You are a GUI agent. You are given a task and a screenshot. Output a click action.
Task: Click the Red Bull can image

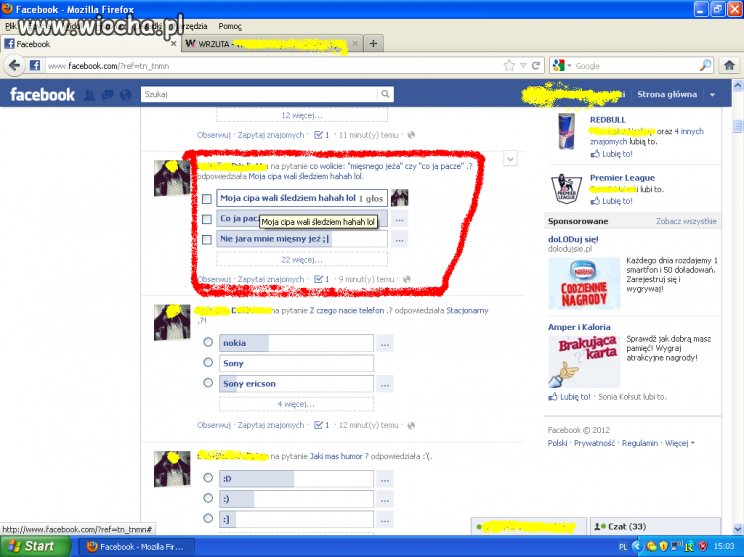(566, 131)
